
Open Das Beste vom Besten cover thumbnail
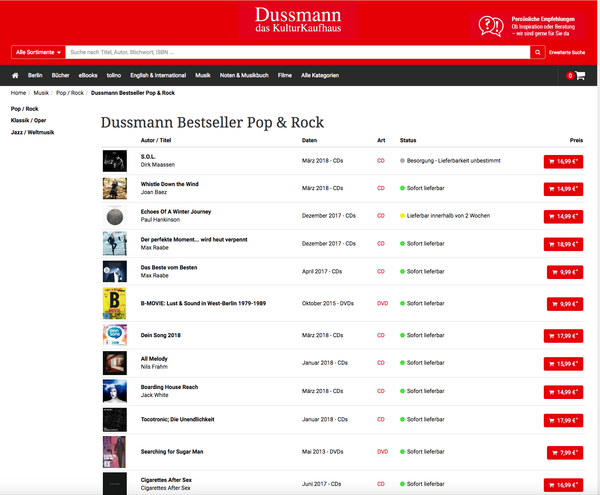[114, 272]
